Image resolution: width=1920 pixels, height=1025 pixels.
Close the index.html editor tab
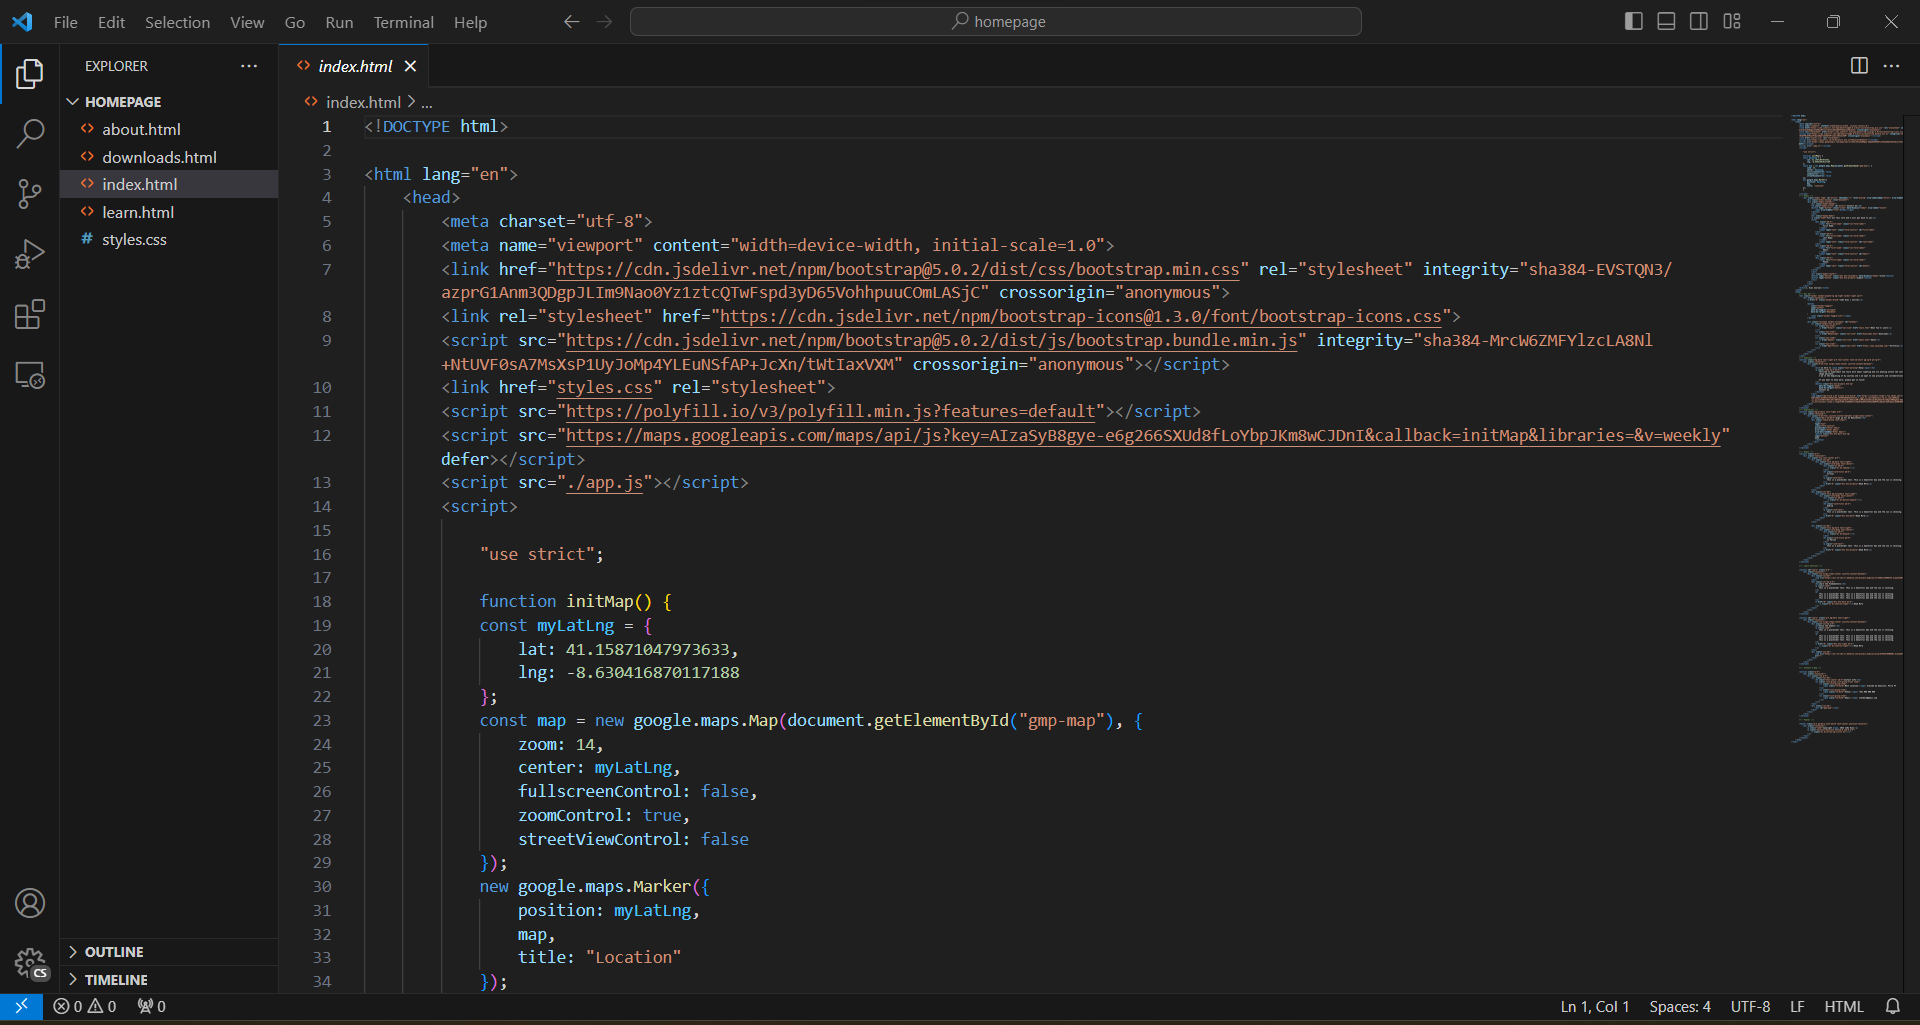pyautogui.click(x=410, y=66)
